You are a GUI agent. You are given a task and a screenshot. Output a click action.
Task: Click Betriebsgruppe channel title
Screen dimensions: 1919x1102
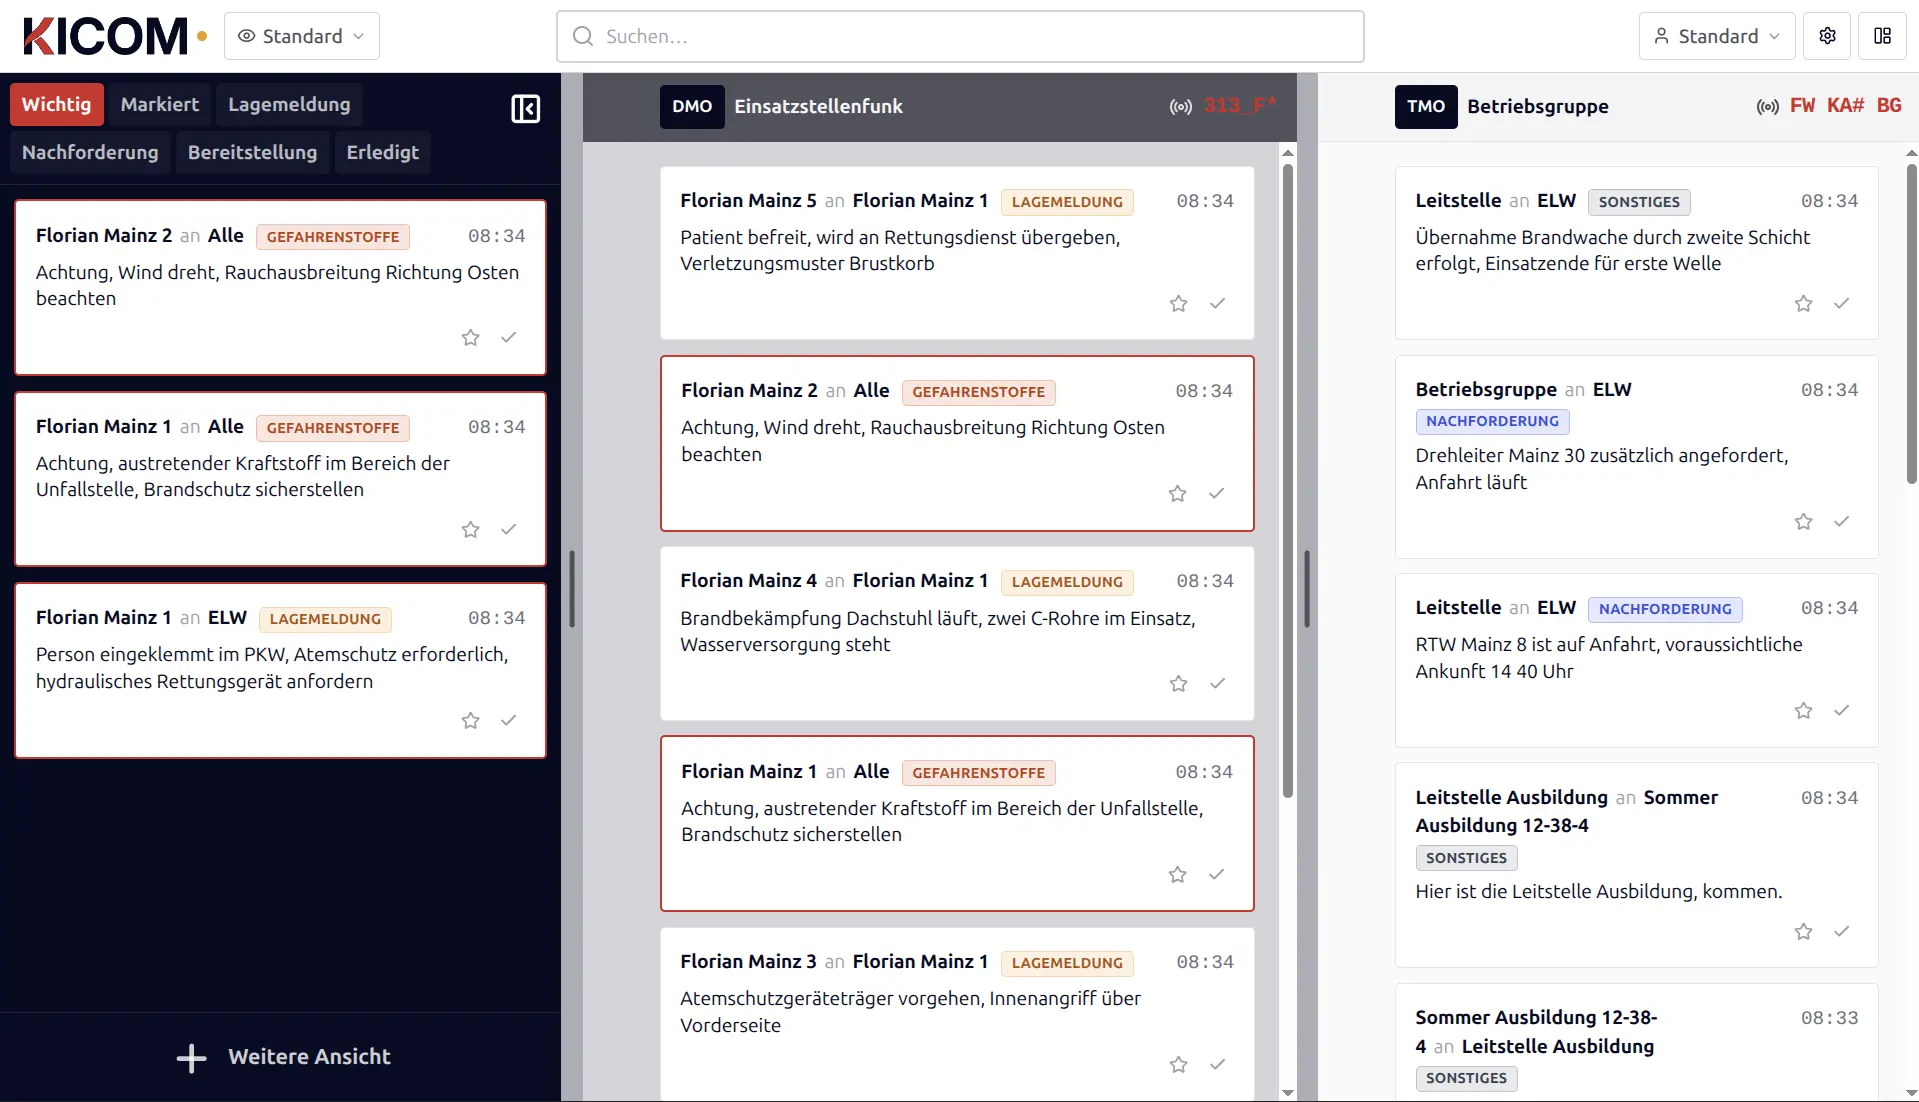point(1538,106)
